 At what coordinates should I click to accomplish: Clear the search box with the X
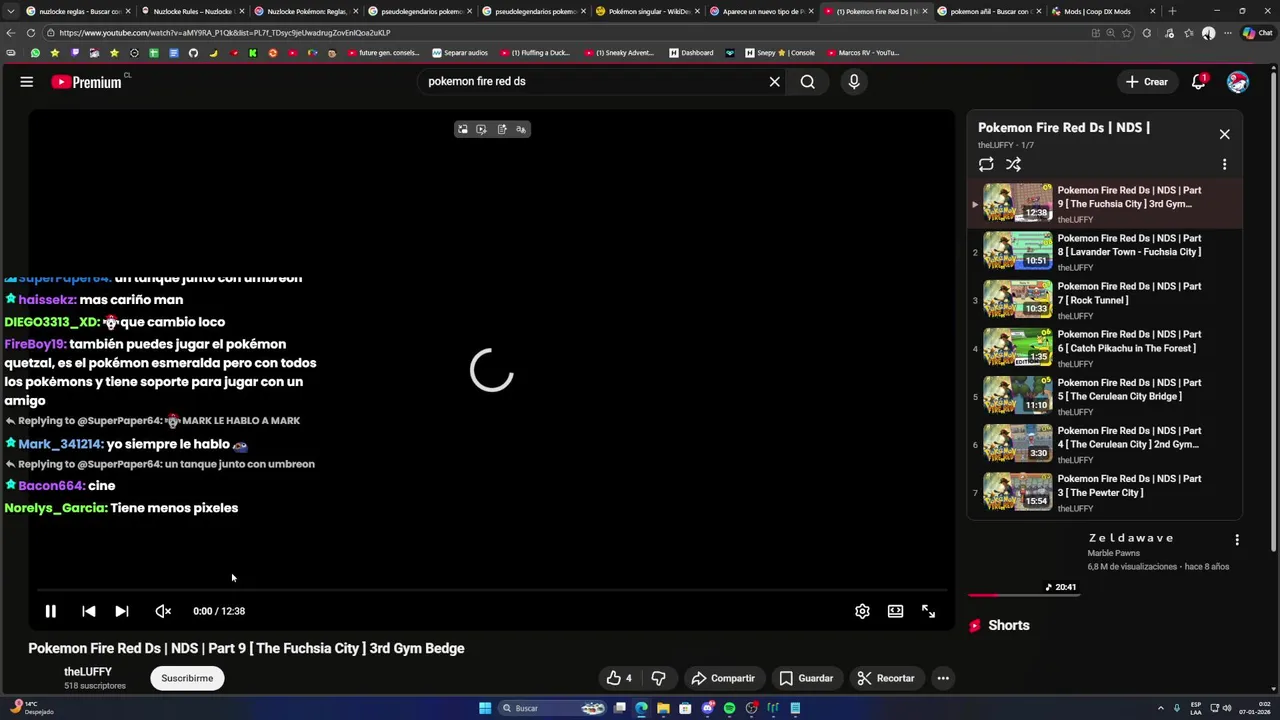point(774,82)
